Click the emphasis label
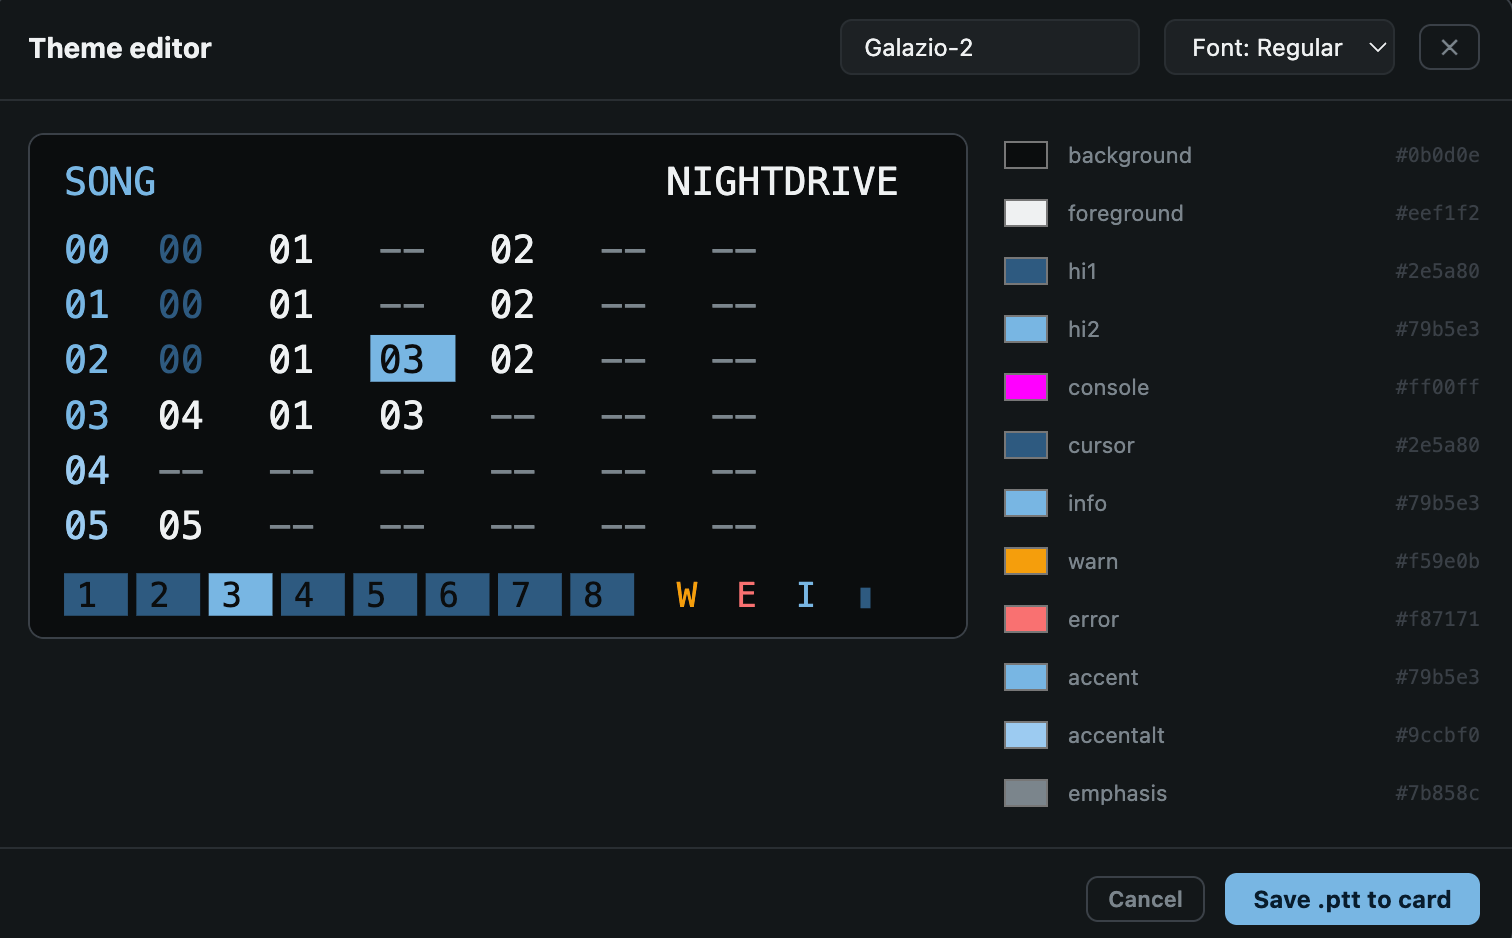This screenshot has height=938, width=1512. coord(1117,793)
